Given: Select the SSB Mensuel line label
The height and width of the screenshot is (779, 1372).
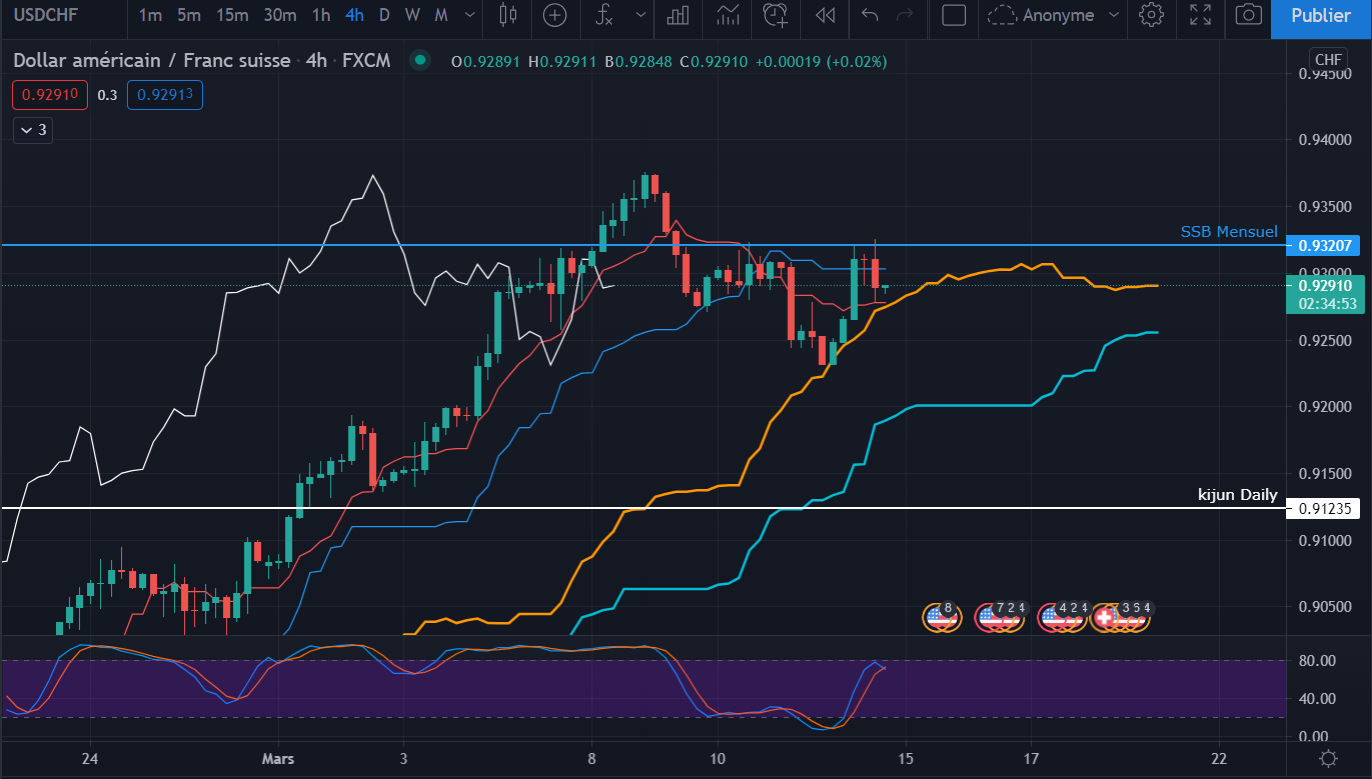Looking at the screenshot, I should click(1229, 232).
